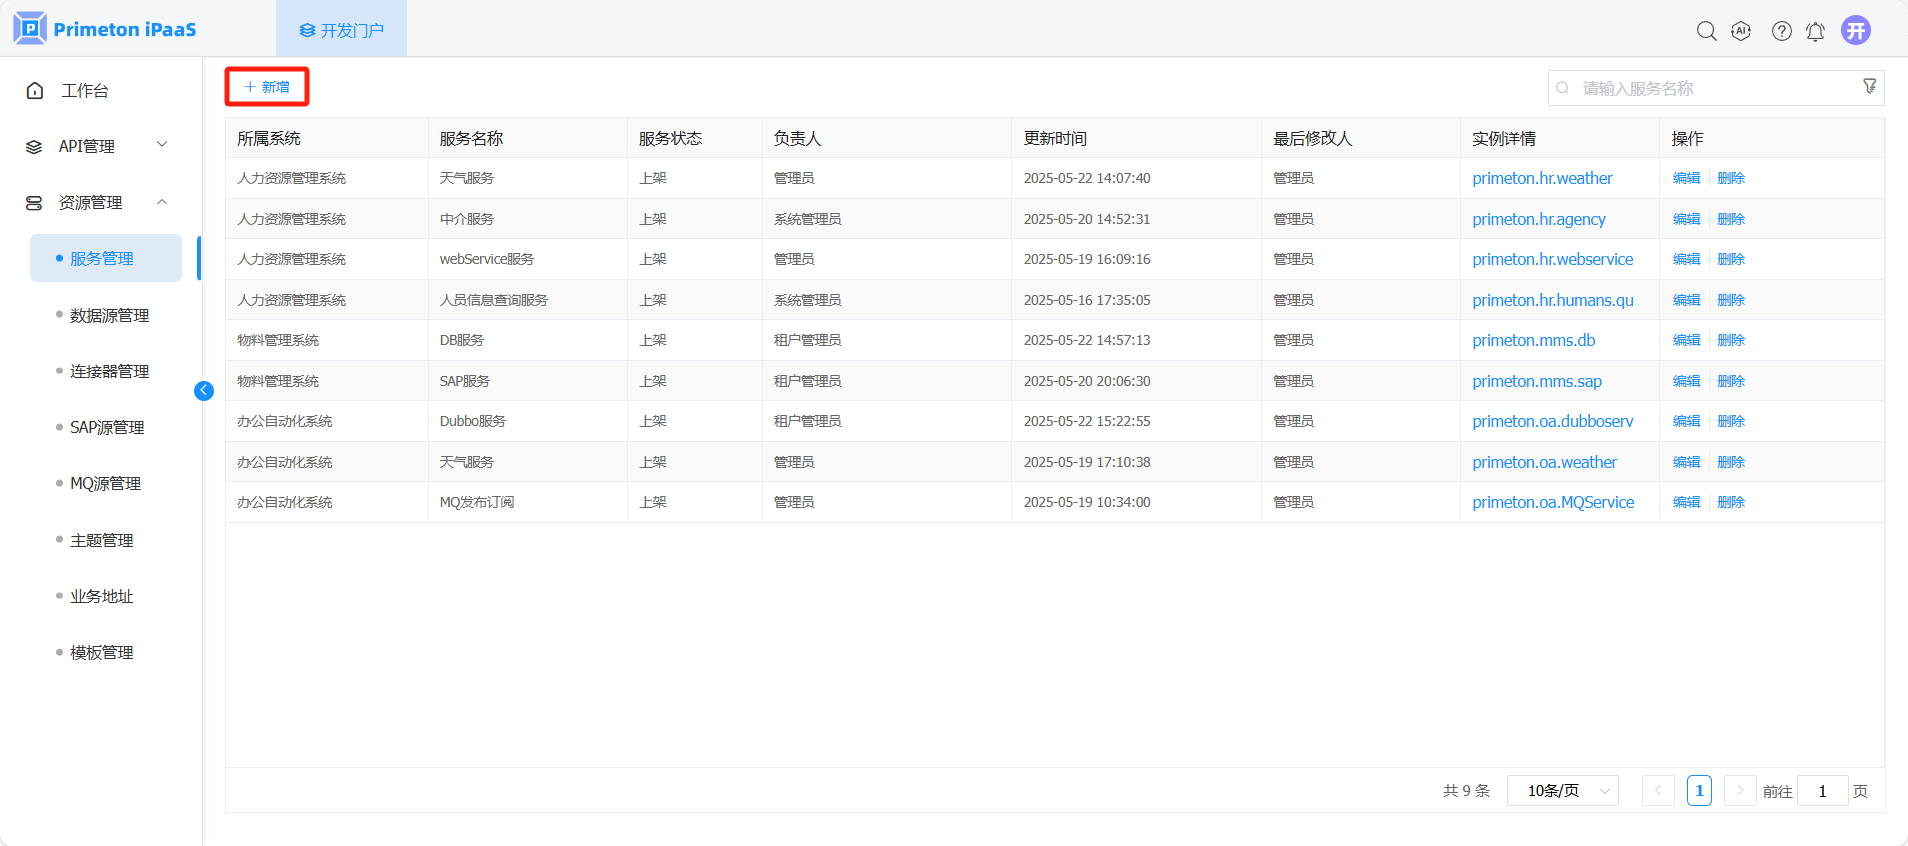Open the help question mark icon
Image resolution: width=1908 pixels, height=846 pixels.
1781,31
